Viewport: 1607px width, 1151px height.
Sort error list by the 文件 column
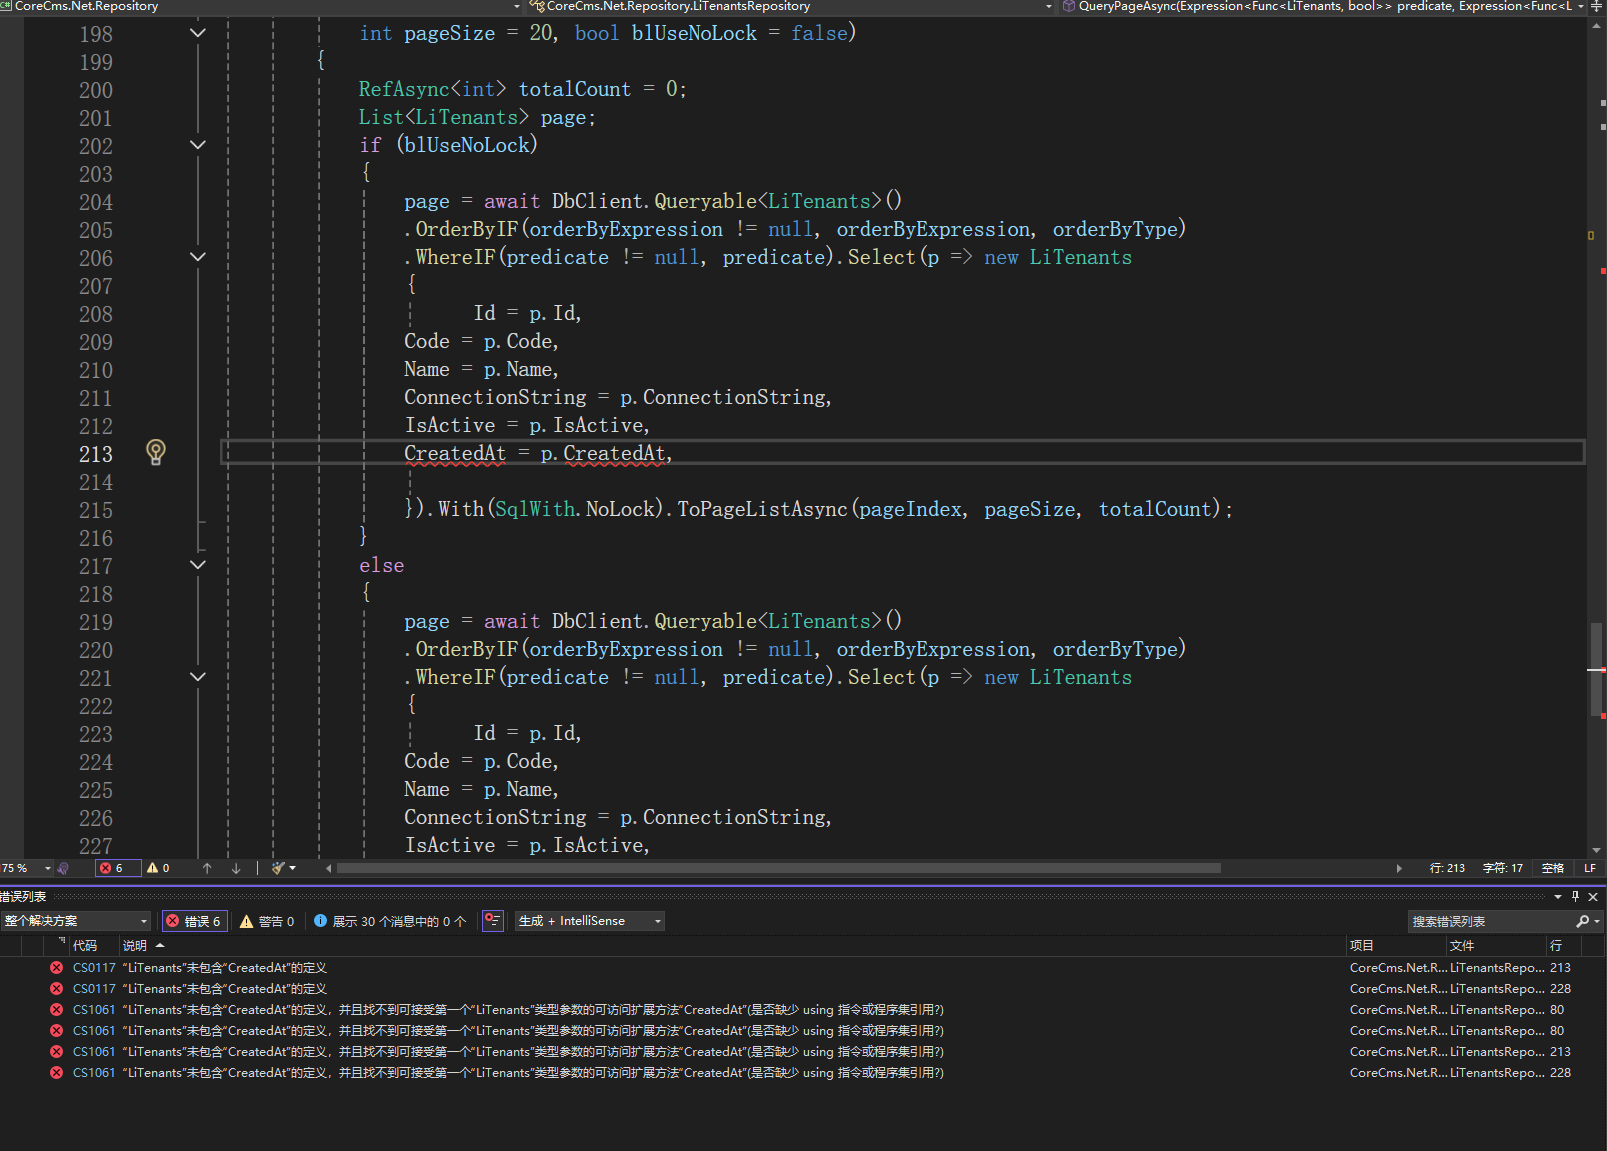click(x=1496, y=946)
